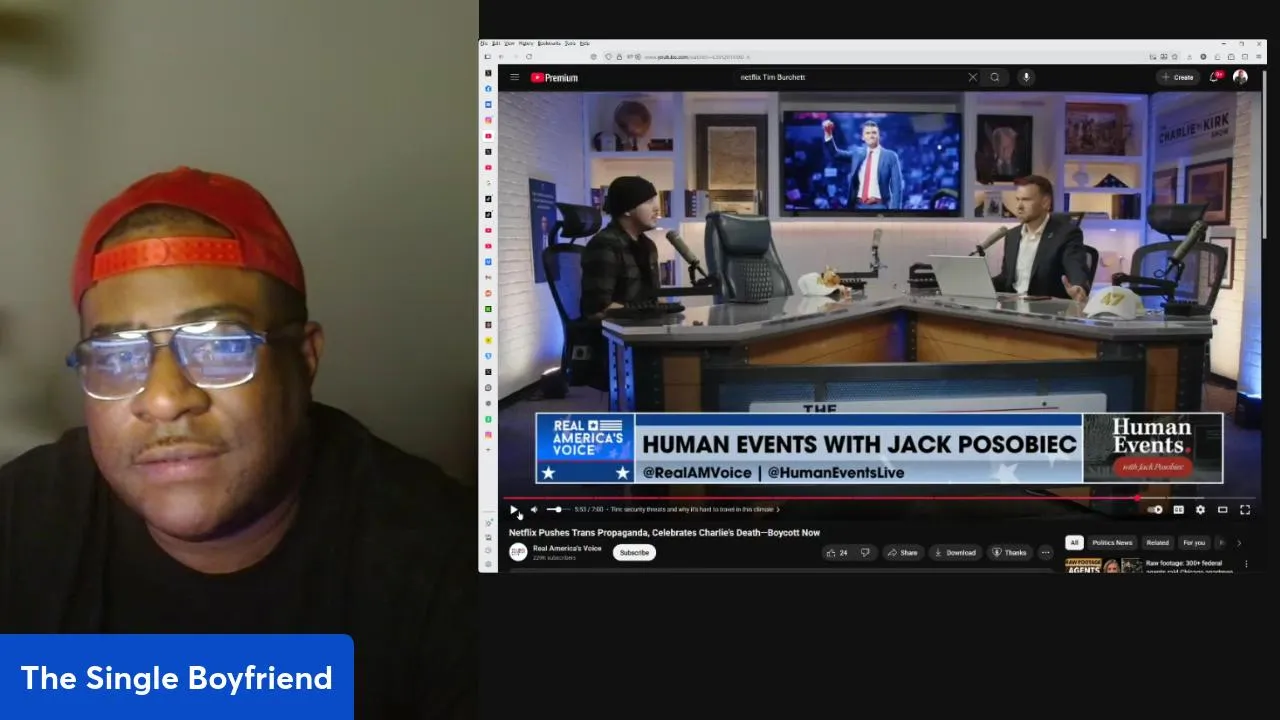Switch to theater mode

[x=1222, y=510]
